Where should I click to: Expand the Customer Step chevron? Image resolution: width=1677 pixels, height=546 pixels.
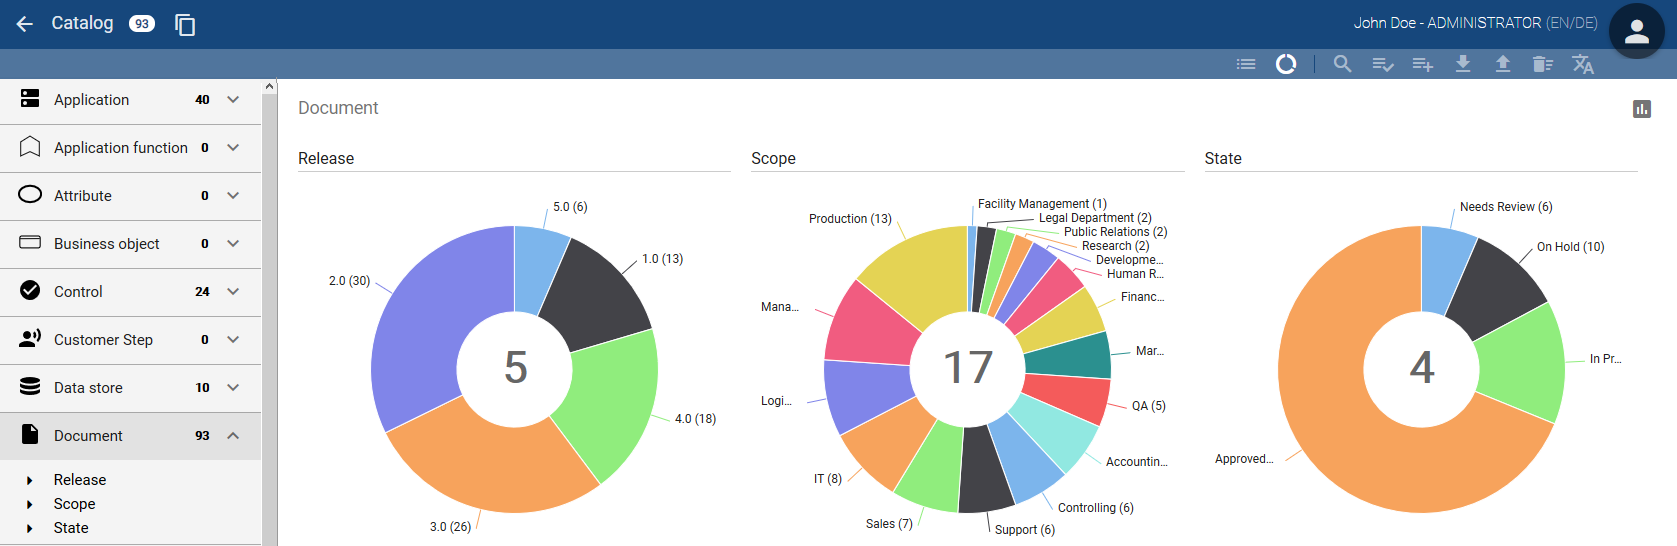coord(233,339)
